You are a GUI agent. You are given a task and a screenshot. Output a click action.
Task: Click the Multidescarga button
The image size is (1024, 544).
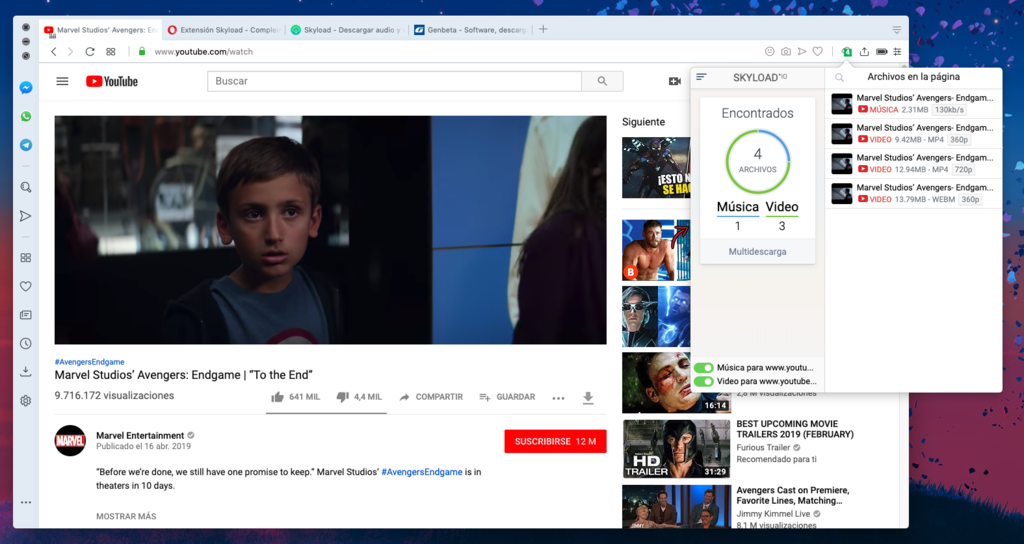coord(757,252)
